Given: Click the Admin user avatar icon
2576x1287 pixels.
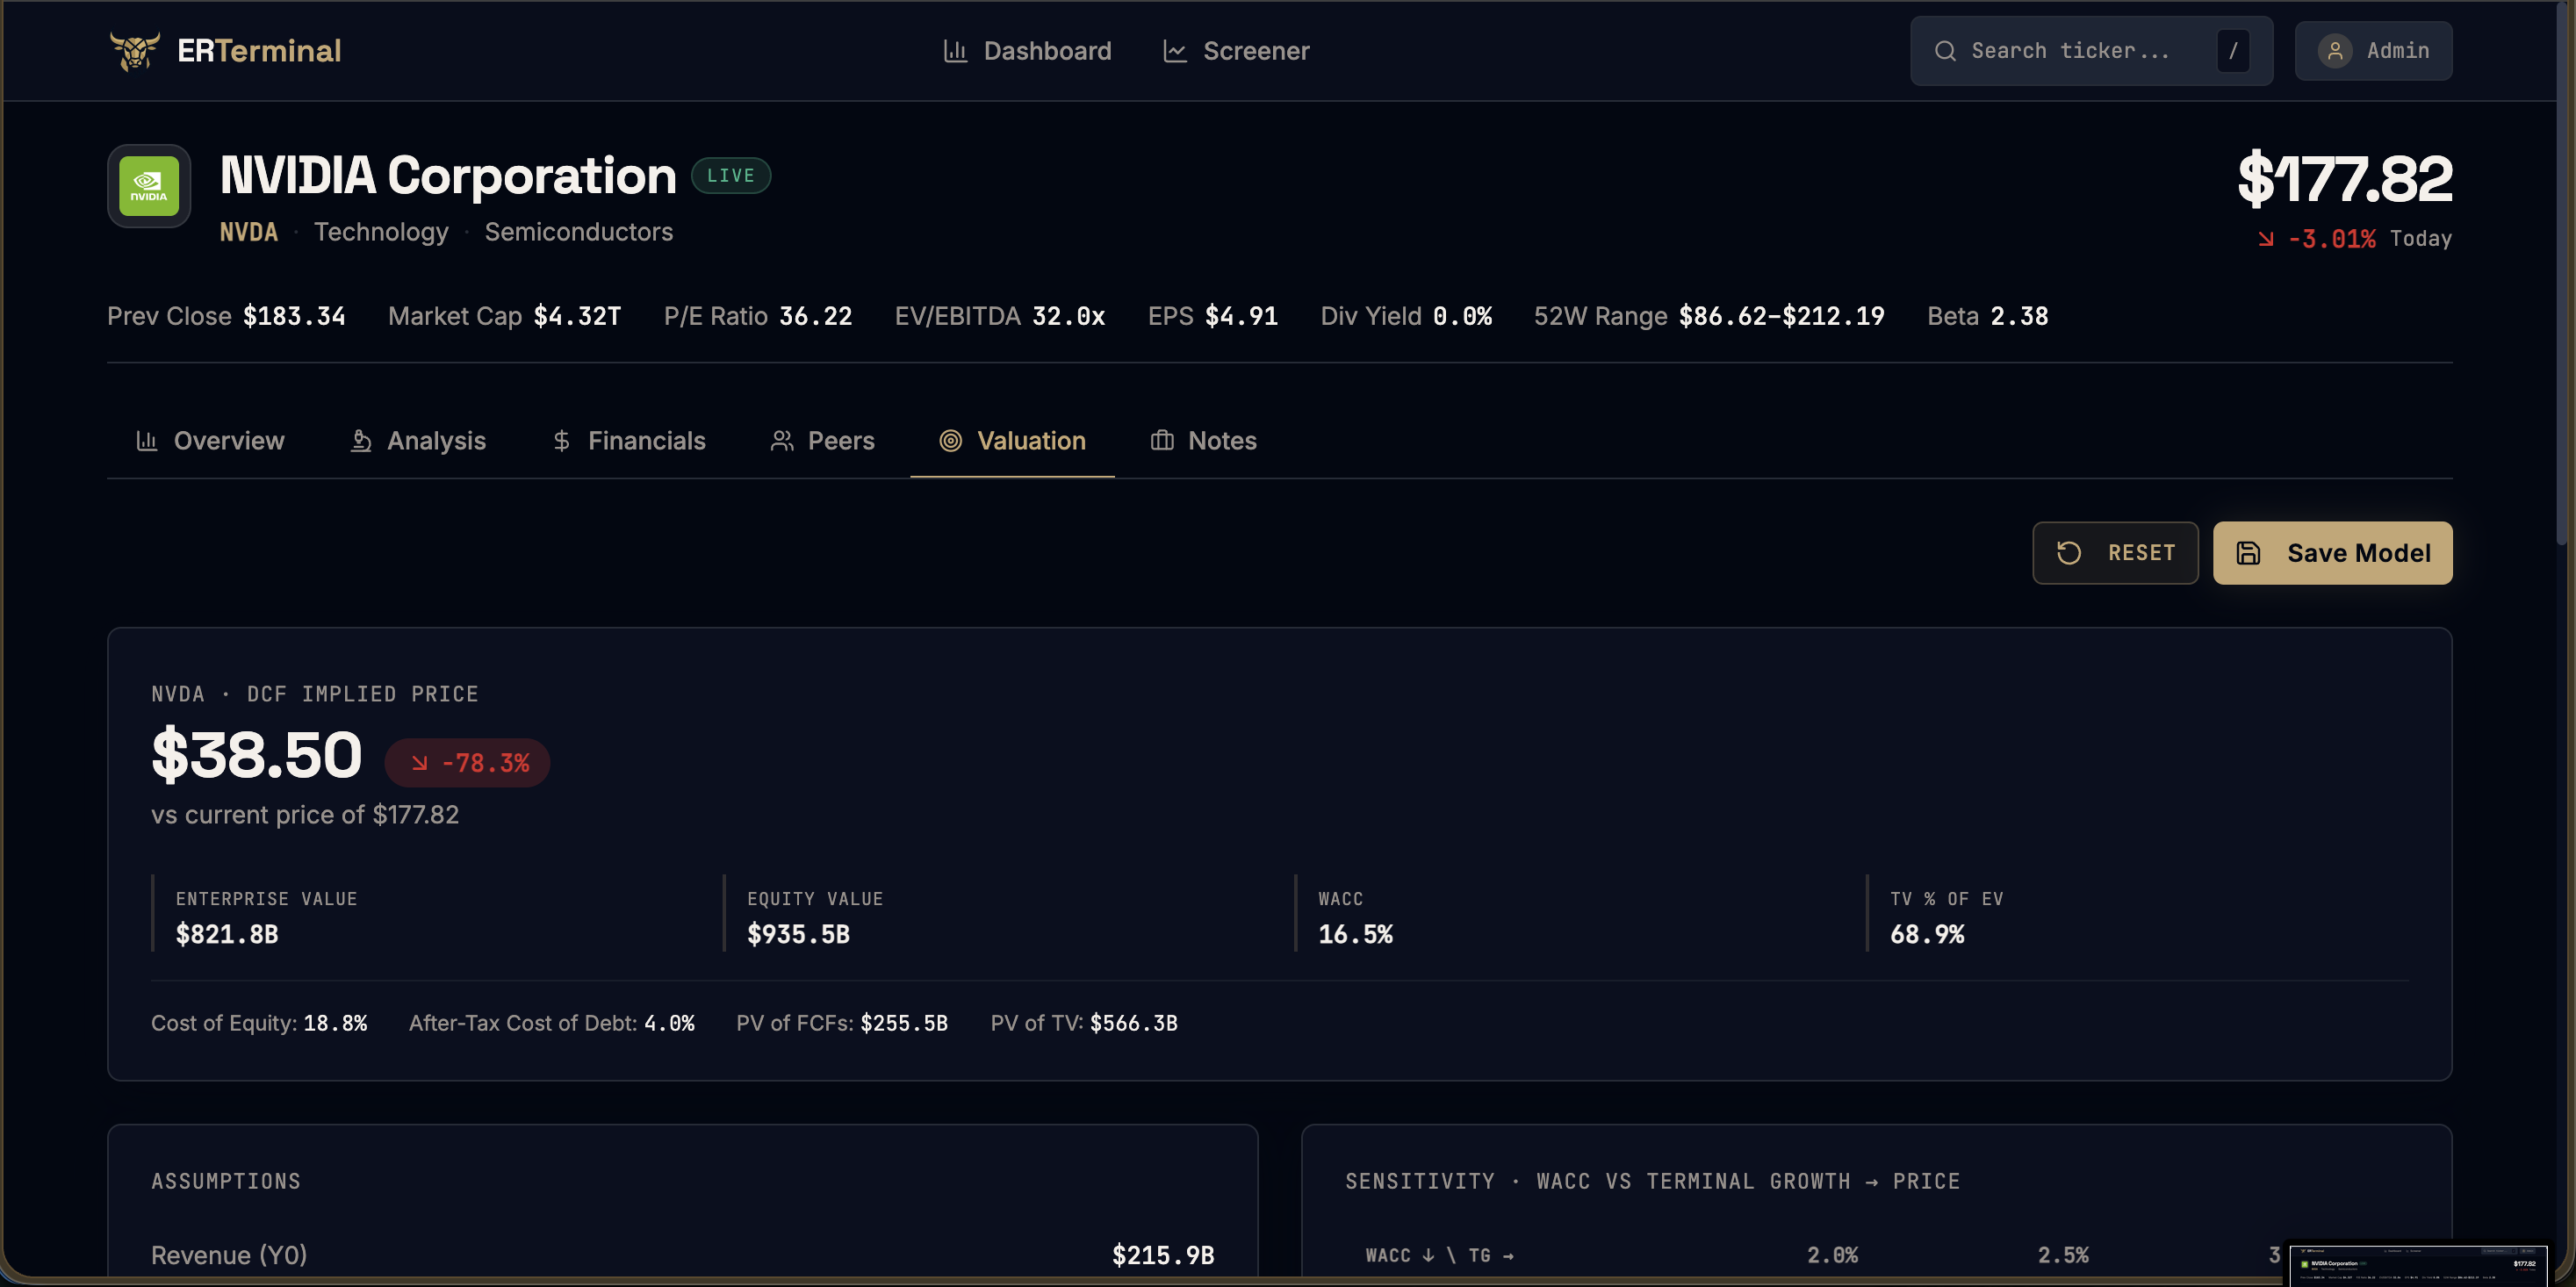Looking at the screenshot, I should [2335, 51].
